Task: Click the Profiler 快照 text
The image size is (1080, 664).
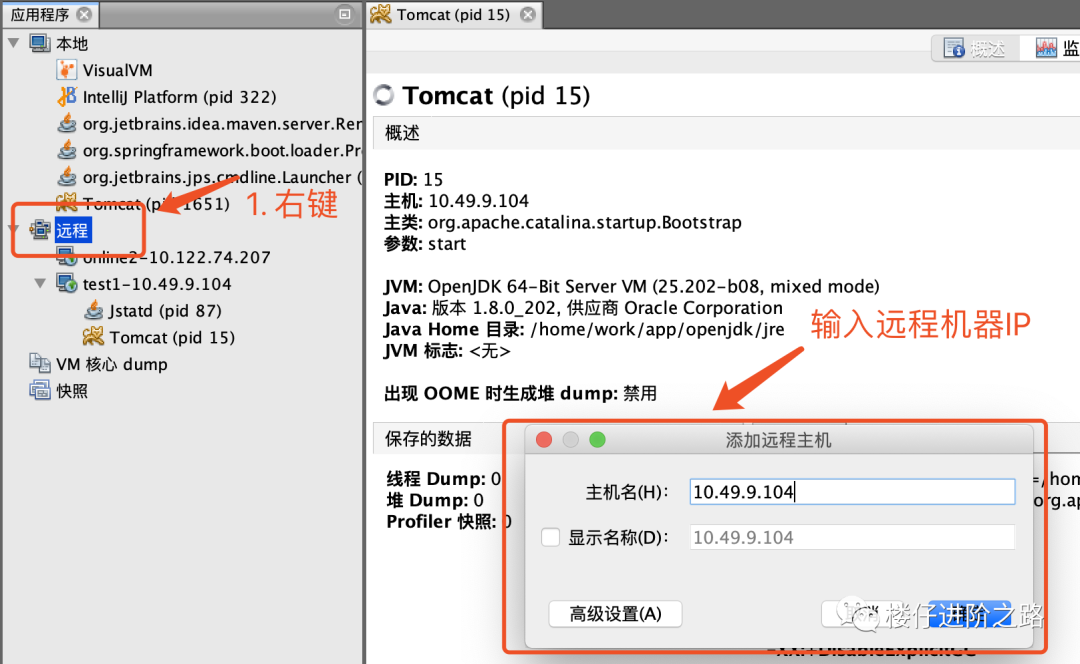Action: 448,521
